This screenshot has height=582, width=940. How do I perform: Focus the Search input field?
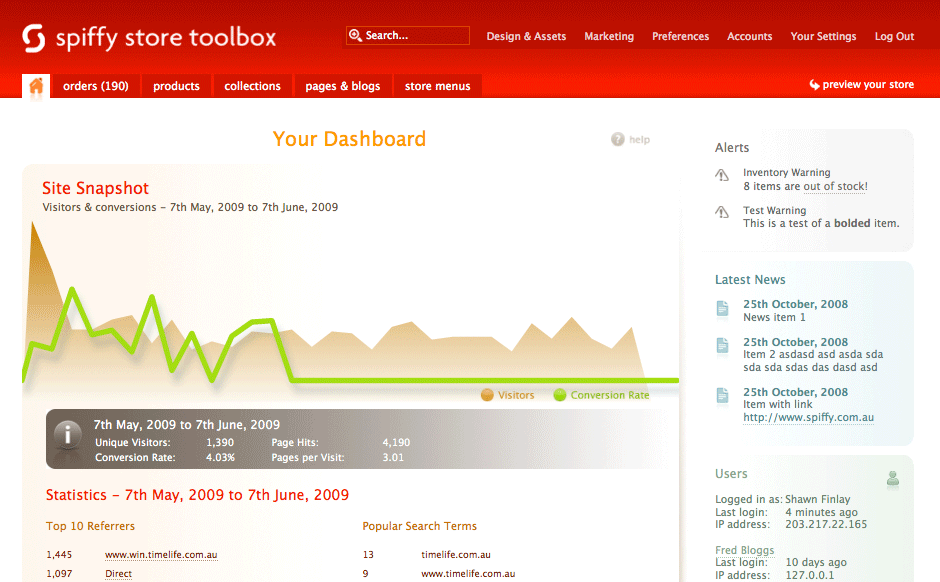[408, 35]
